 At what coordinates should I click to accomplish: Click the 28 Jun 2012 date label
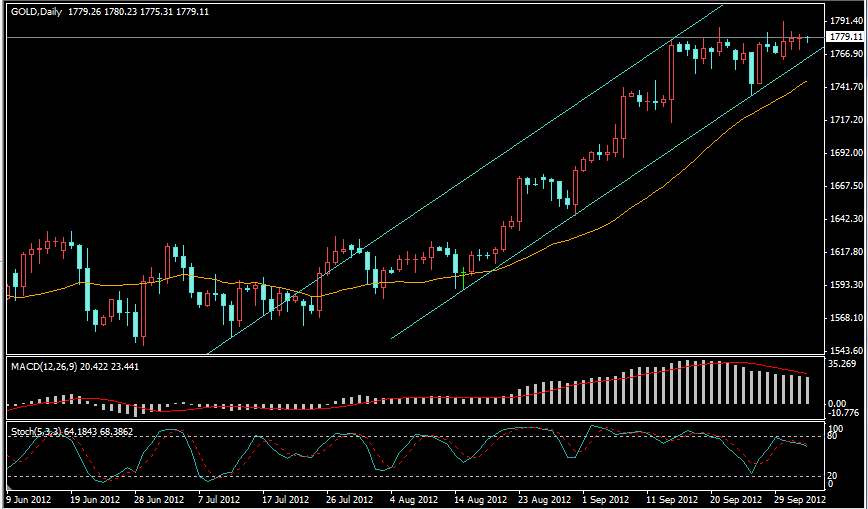[x=157, y=499]
